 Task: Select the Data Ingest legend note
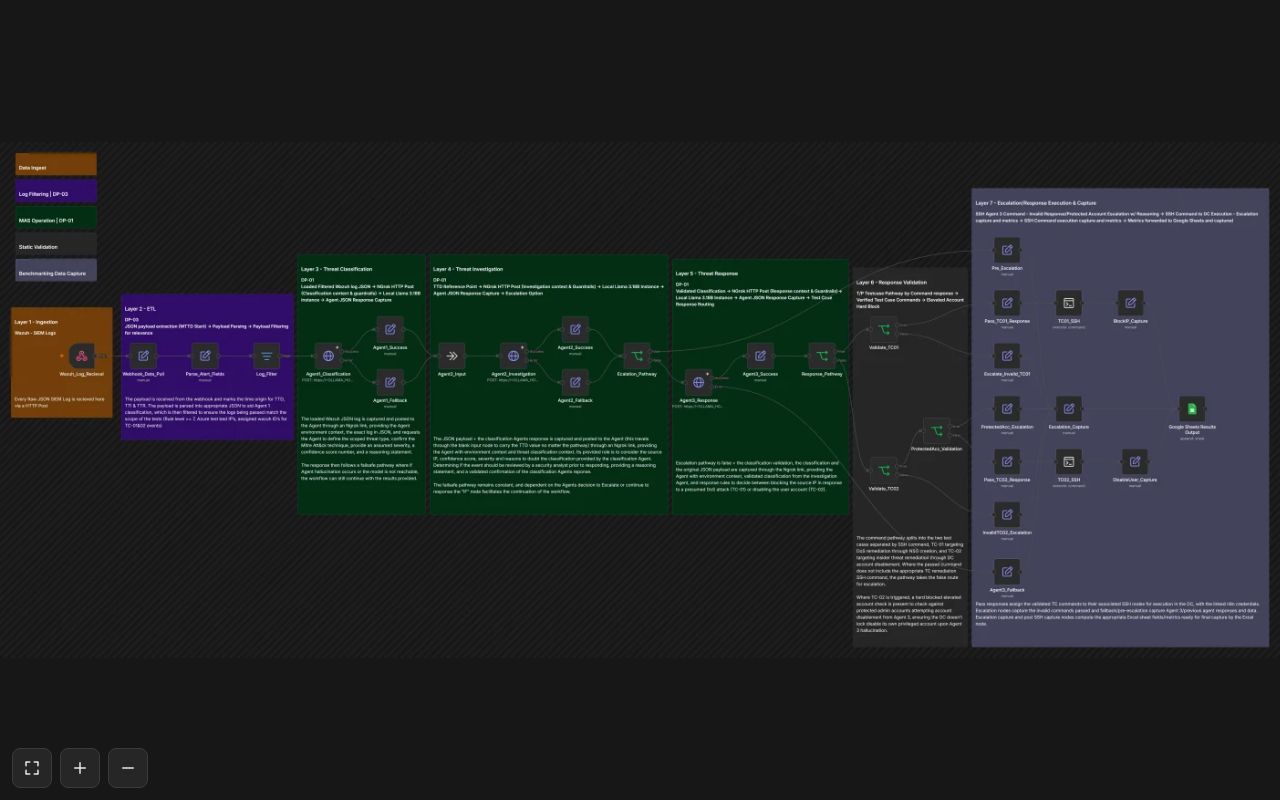pyautogui.click(x=56, y=165)
